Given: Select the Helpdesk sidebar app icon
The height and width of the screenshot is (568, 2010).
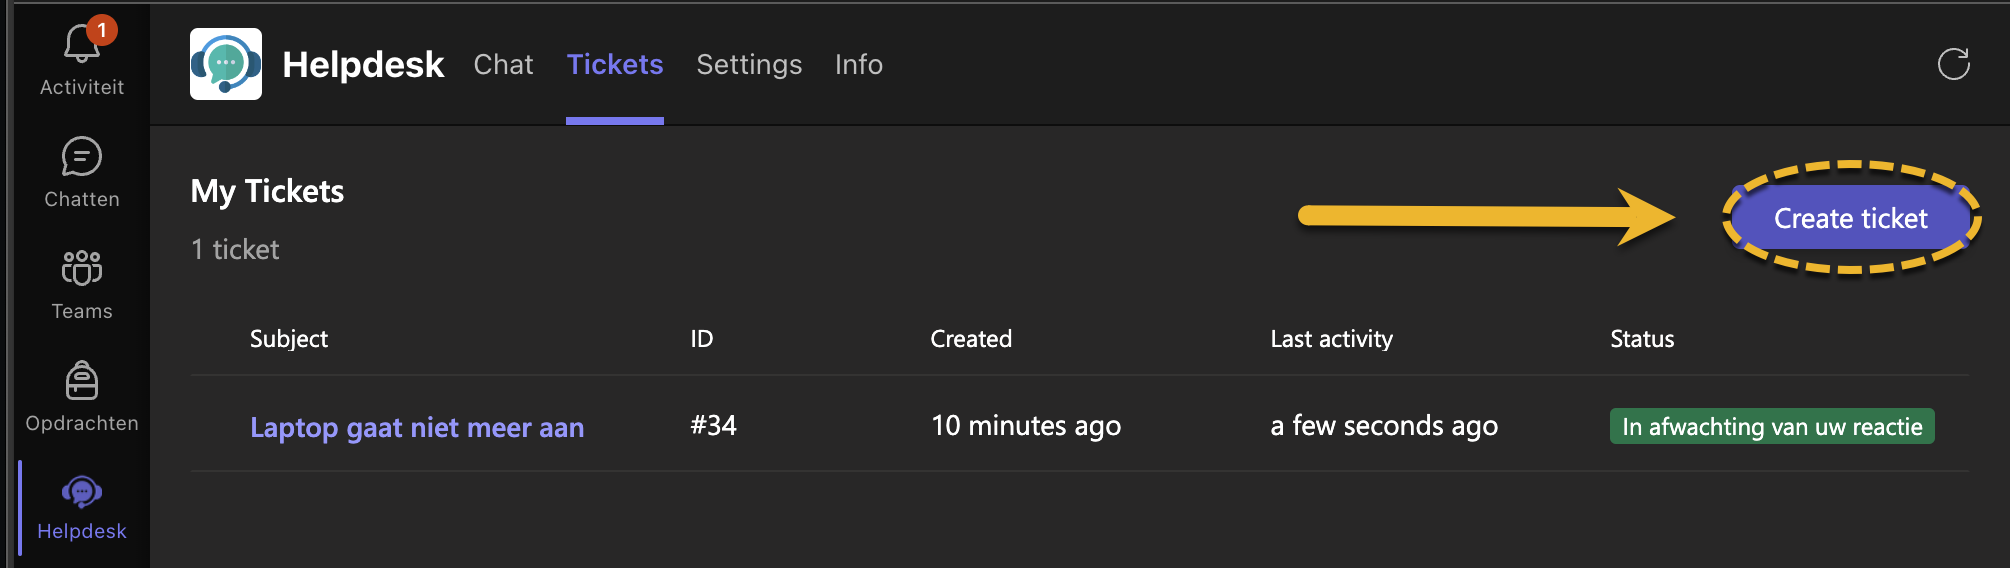Looking at the screenshot, I should click(x=82, y=492).
